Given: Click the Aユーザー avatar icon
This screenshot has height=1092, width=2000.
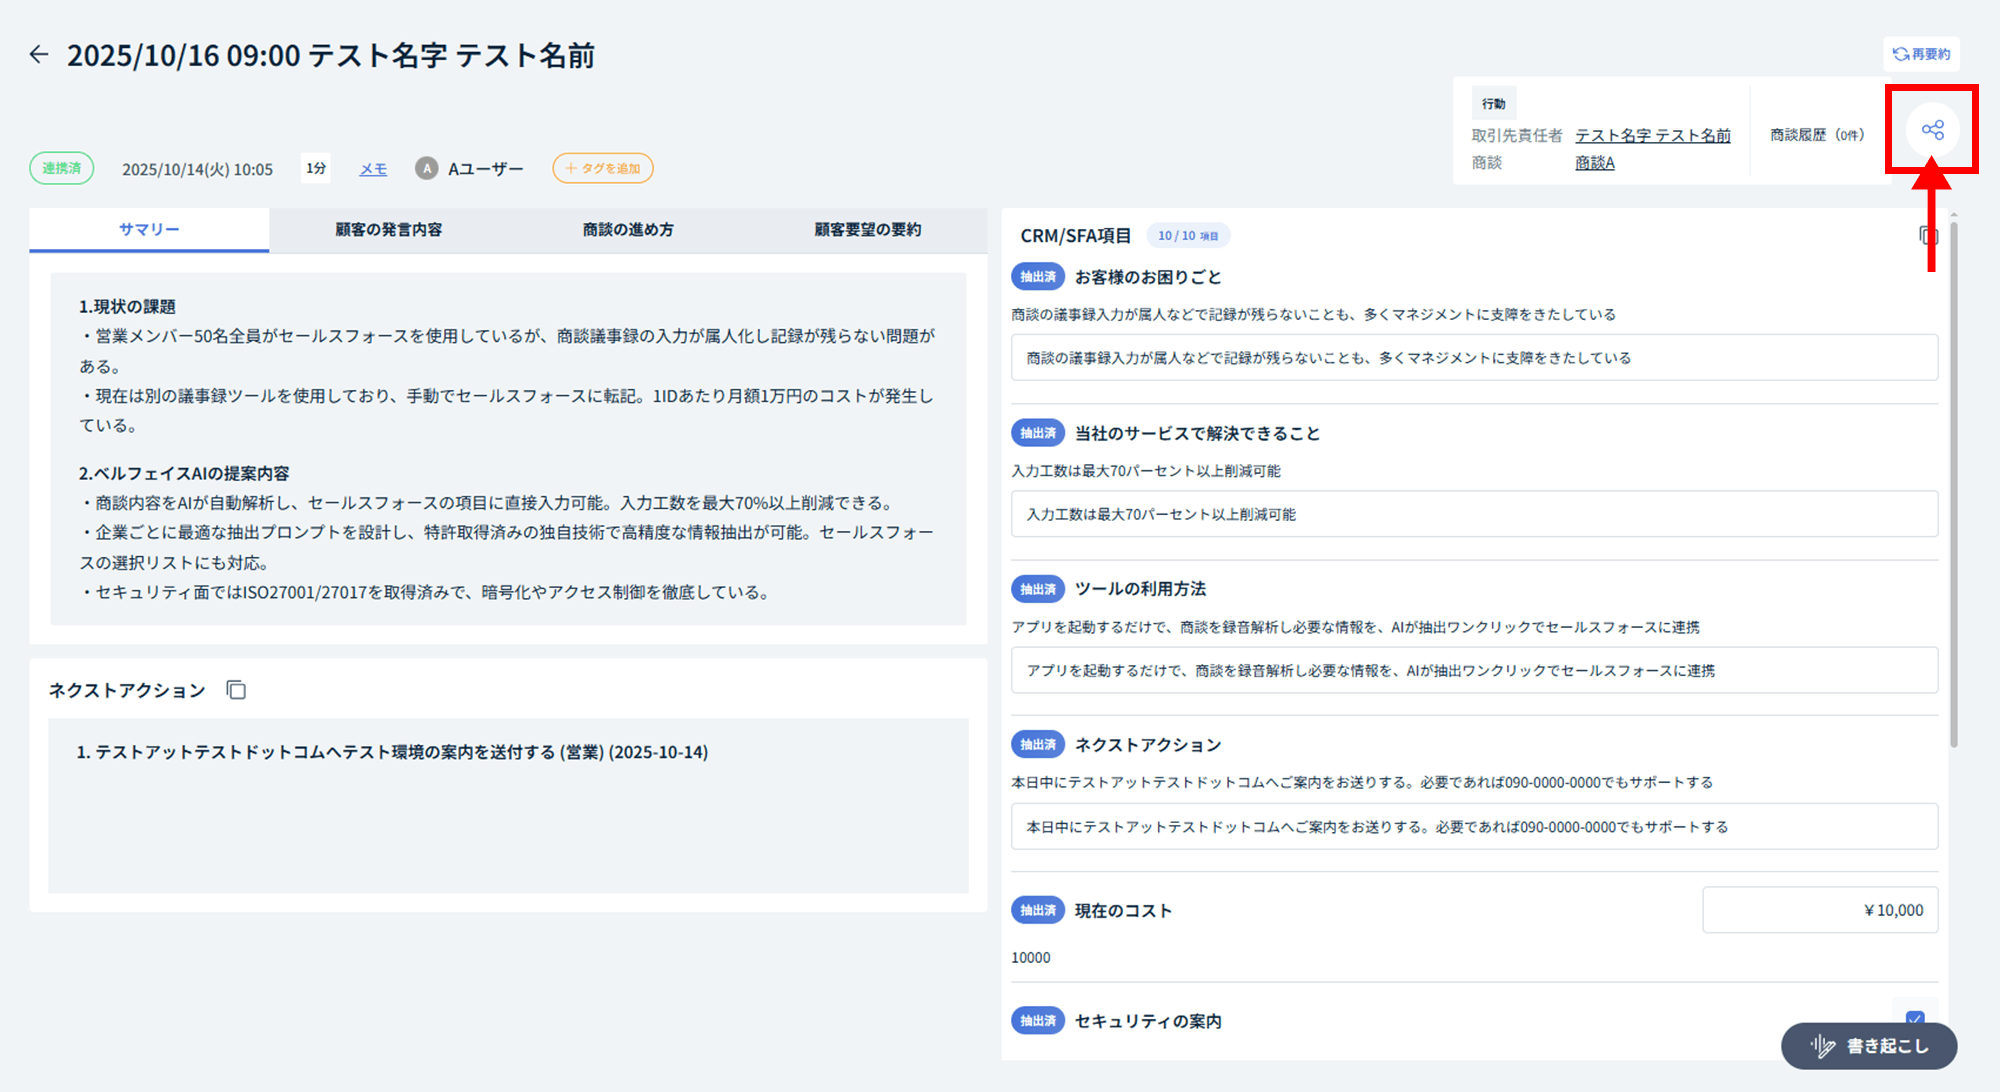Looking at the screenshot, I should click(427, 169).
